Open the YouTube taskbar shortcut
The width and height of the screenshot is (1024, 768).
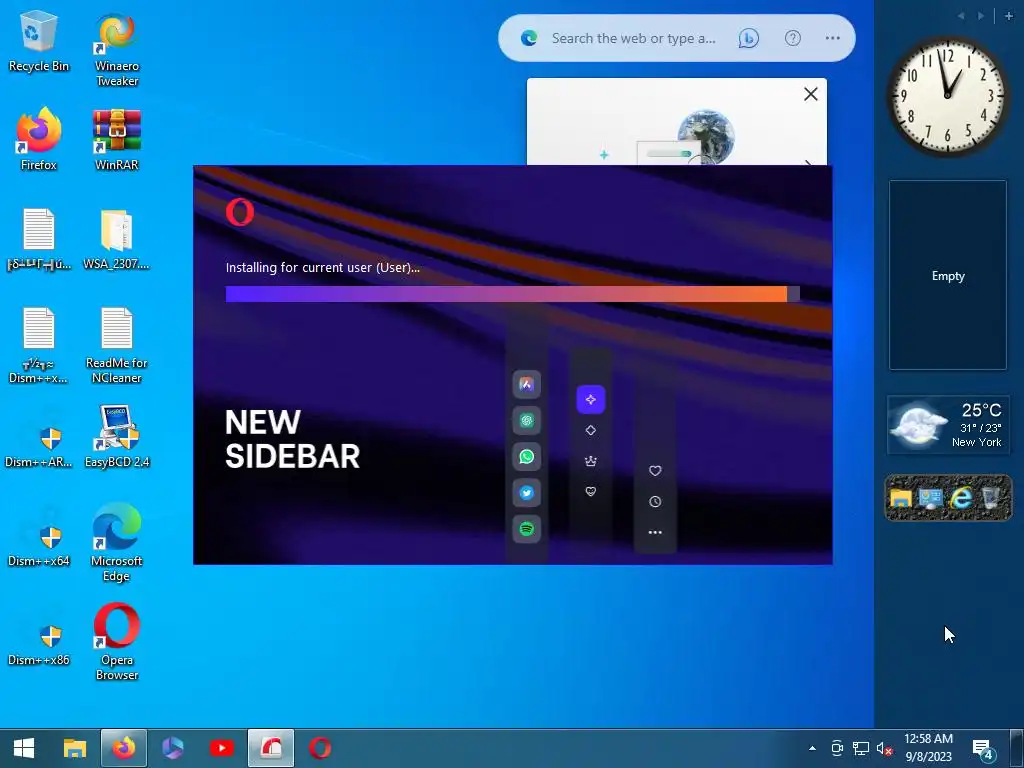pos(221,748)
